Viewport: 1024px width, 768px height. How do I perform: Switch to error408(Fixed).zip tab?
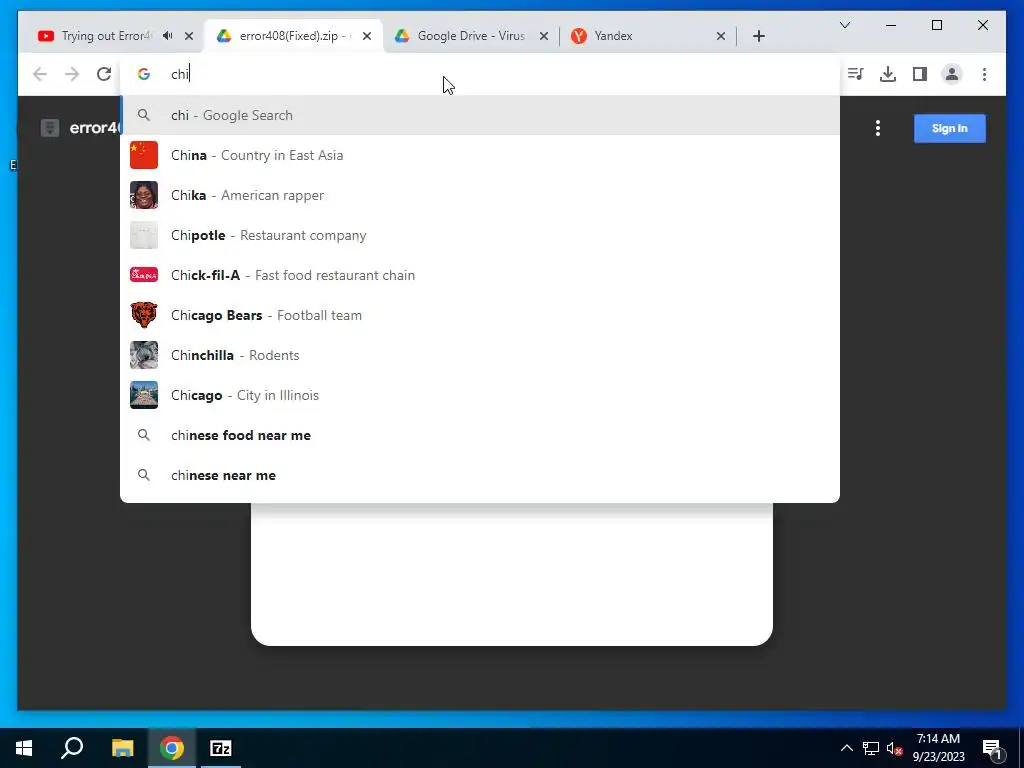(x=293, y=36)
